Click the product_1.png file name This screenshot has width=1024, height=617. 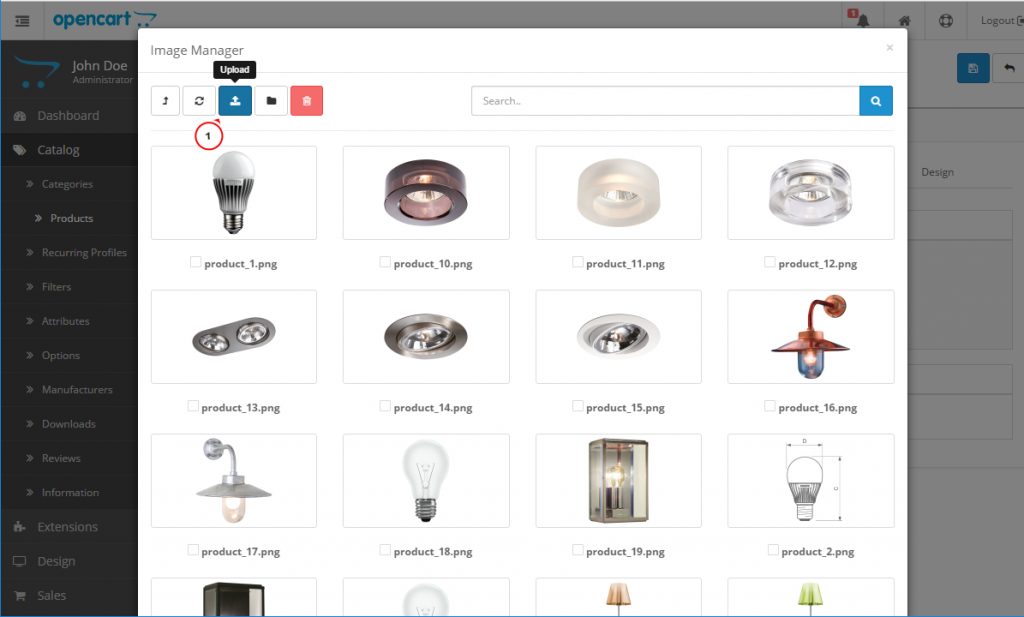[x=240, y=264]
